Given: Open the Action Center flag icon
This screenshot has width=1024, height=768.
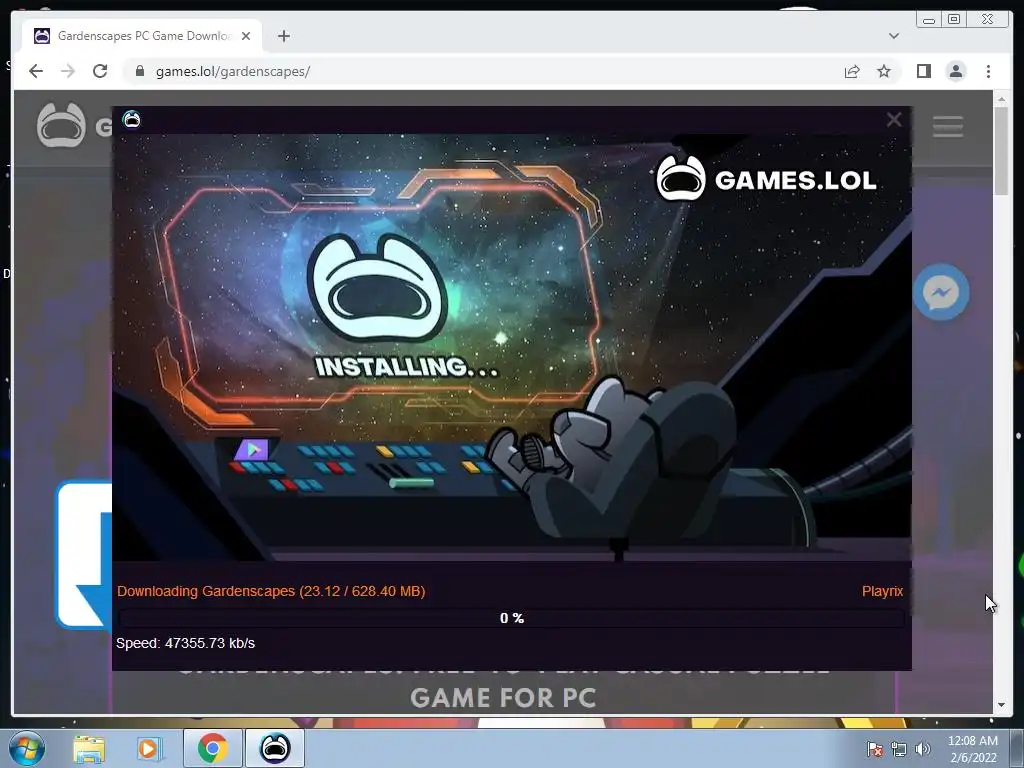Looking at the screenshot, I should [x=875, y=749].
